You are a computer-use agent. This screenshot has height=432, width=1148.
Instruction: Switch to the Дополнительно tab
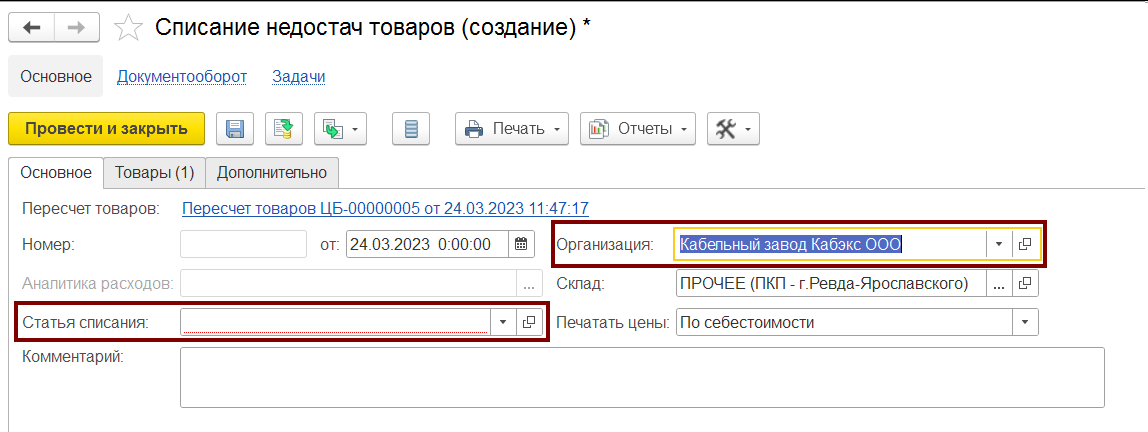tap(272, 173)
